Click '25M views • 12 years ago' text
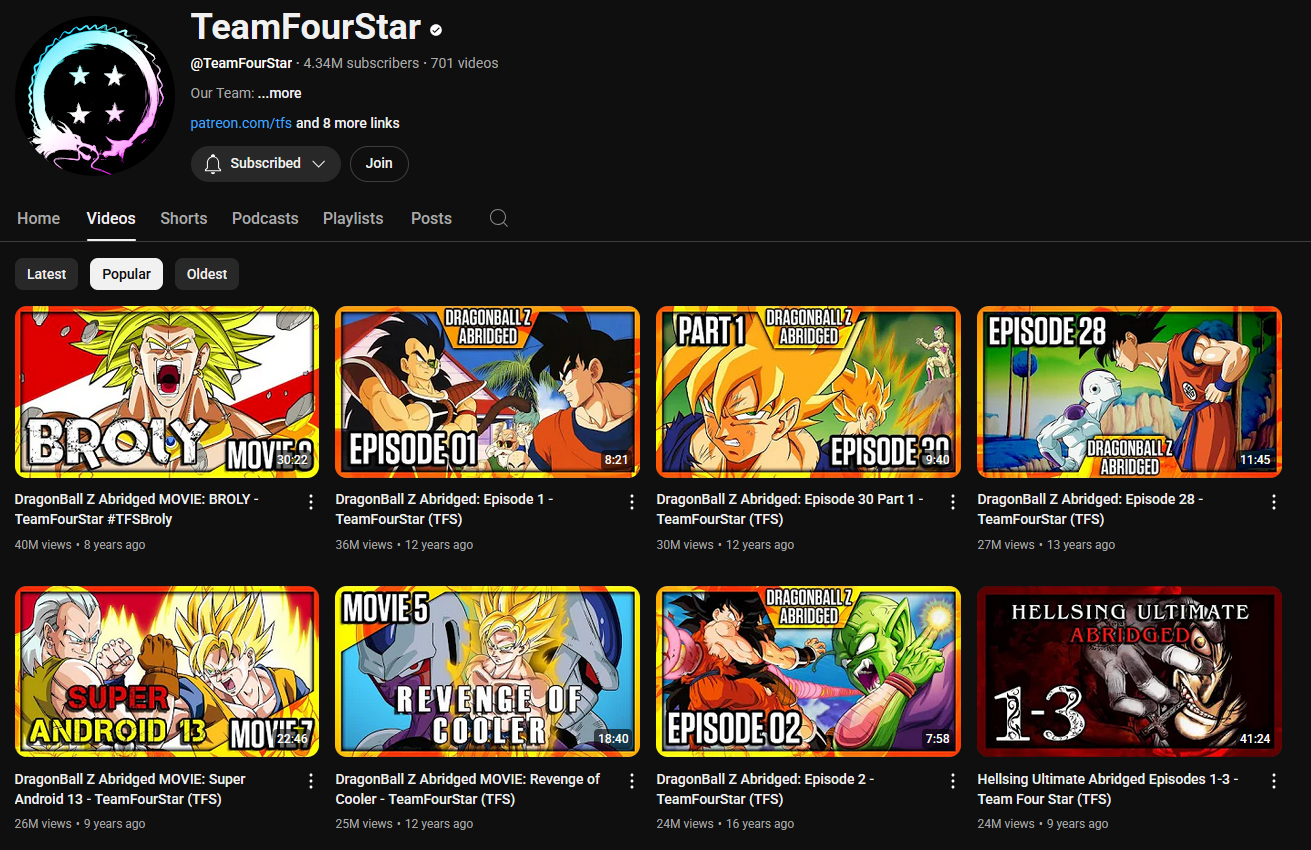Image resolution: width=1311 pixels, height=850 pixels. (405, 824)
